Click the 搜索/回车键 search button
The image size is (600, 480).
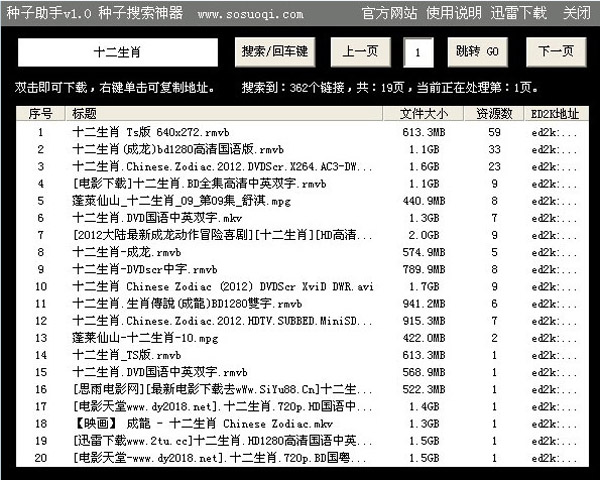pyautogui.click(x=275, y=52)
